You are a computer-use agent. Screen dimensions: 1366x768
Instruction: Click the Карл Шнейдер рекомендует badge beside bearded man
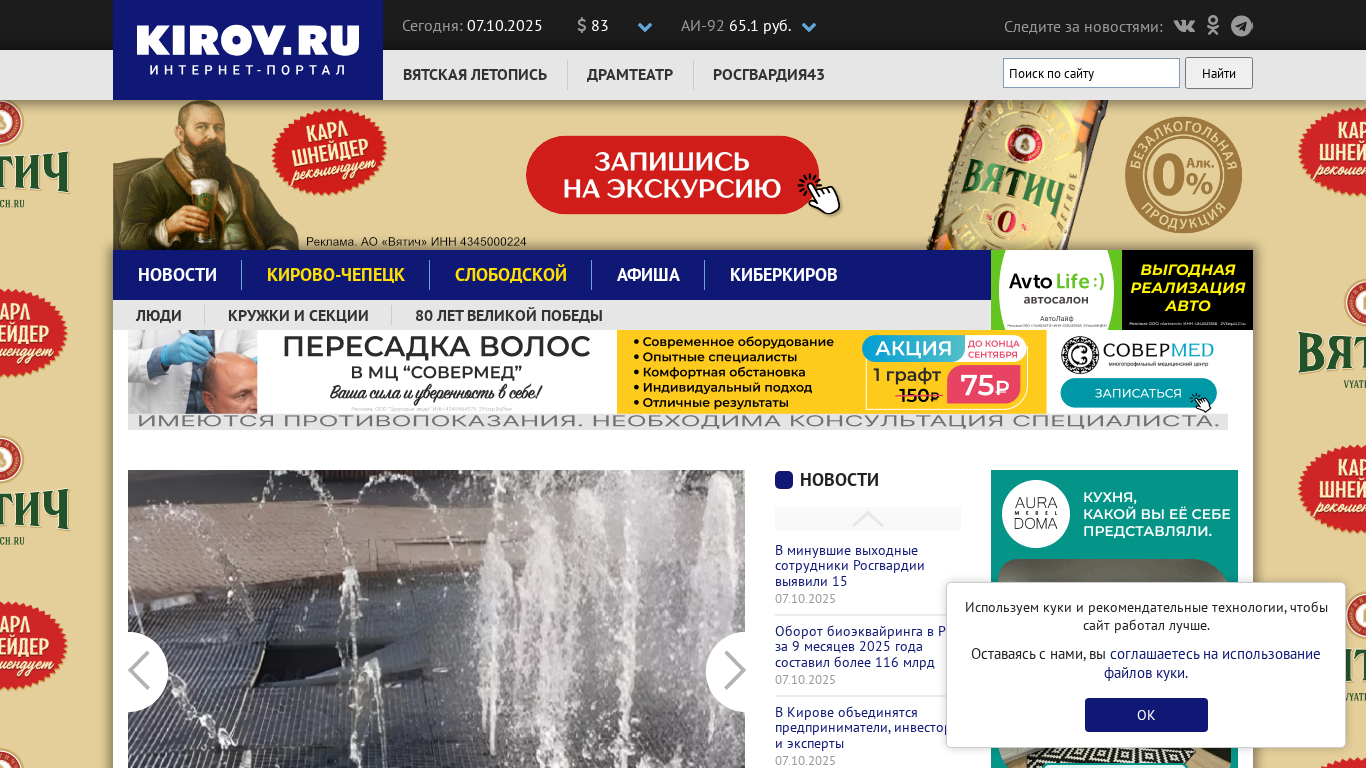(x=329, y=152)
